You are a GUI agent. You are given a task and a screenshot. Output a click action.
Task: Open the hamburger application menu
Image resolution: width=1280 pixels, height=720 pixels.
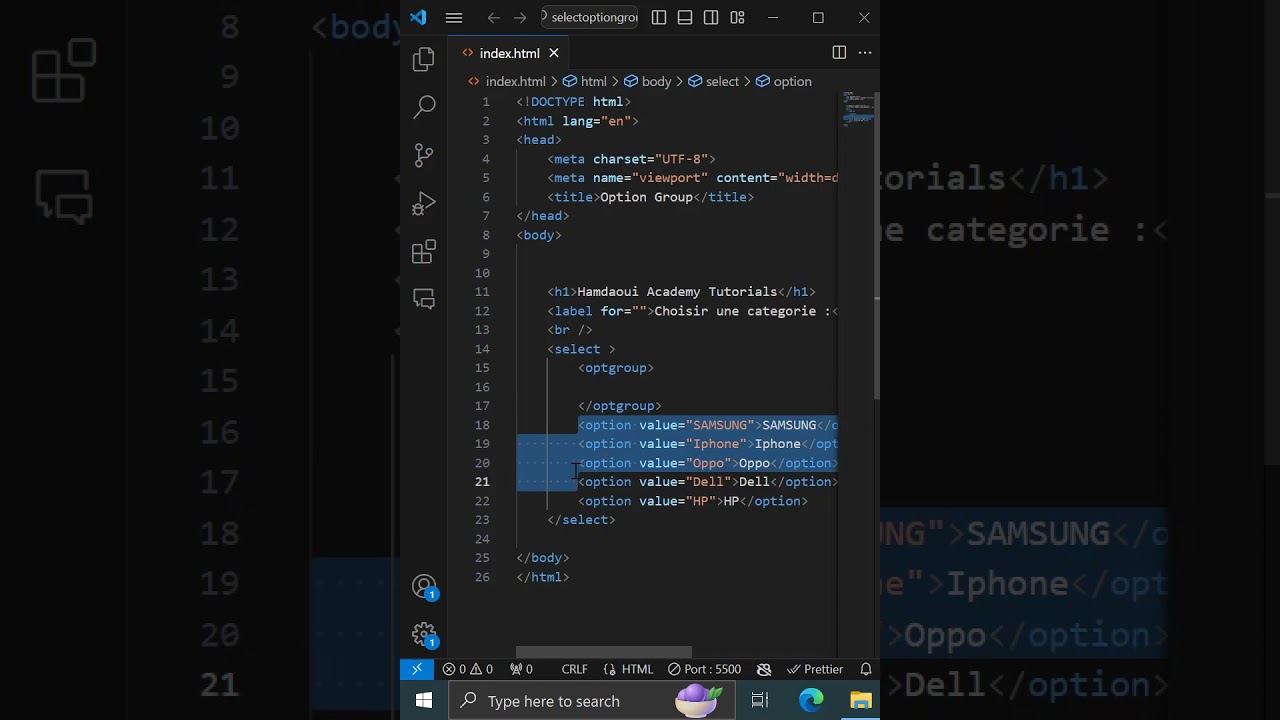454,17
